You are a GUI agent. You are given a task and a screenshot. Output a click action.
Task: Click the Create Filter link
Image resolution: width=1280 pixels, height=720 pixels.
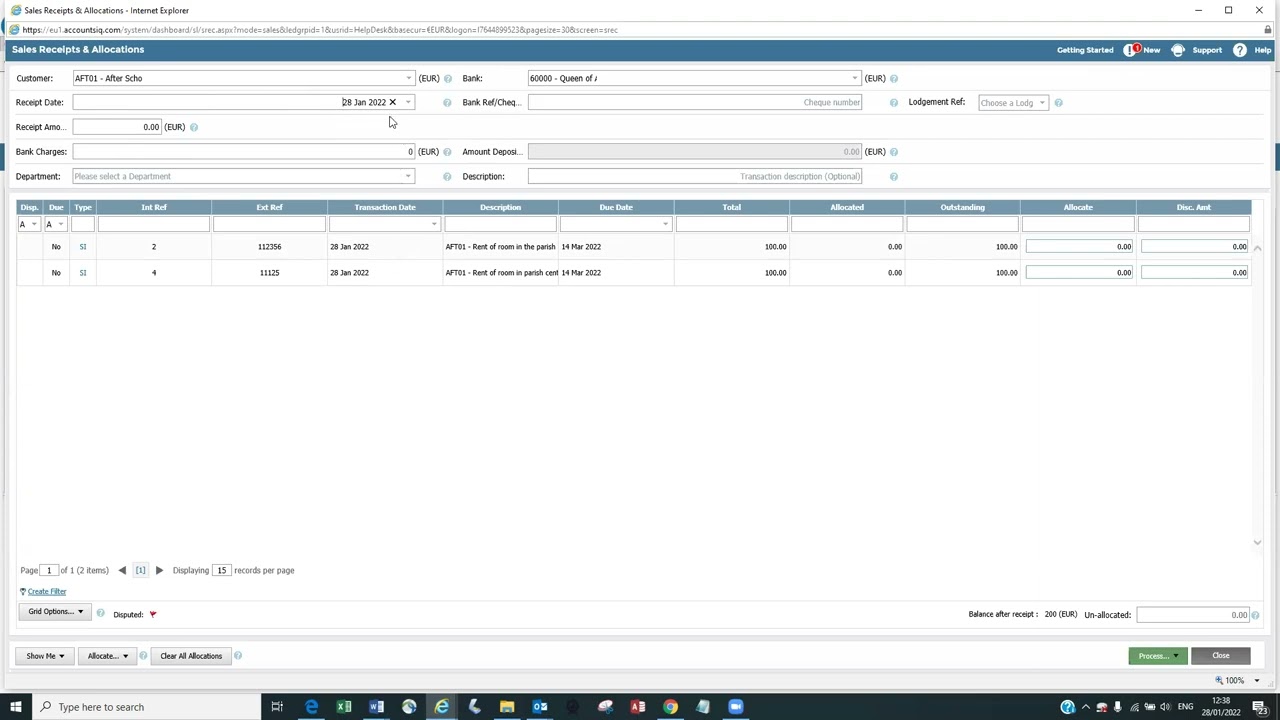click(x=47, y=592)
